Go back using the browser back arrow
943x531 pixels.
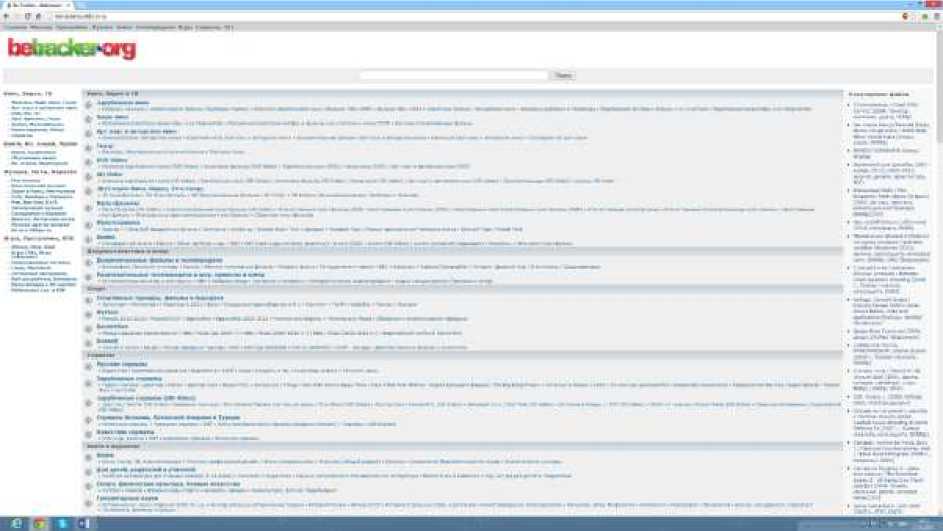point(6,16)
